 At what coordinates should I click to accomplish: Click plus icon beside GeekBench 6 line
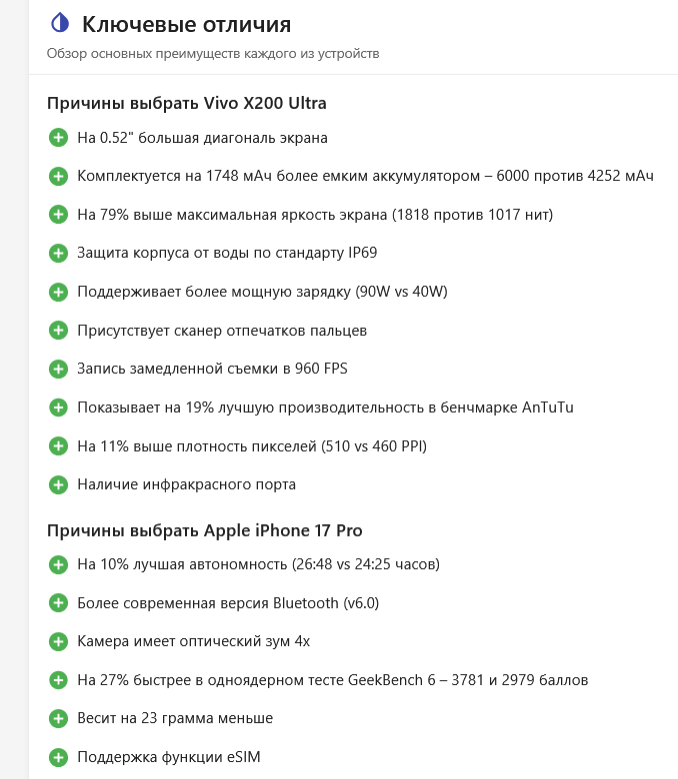(58, 680)
